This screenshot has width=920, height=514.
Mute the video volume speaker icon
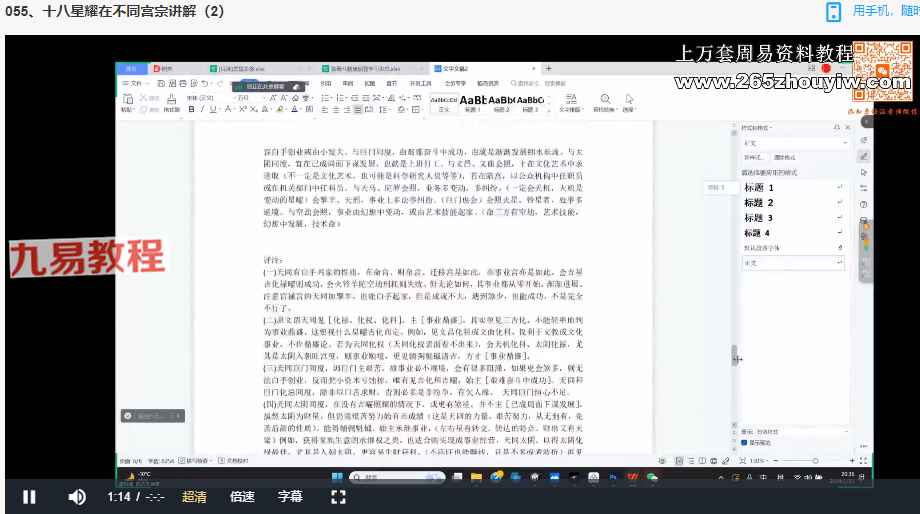click(x=77, y=497)
